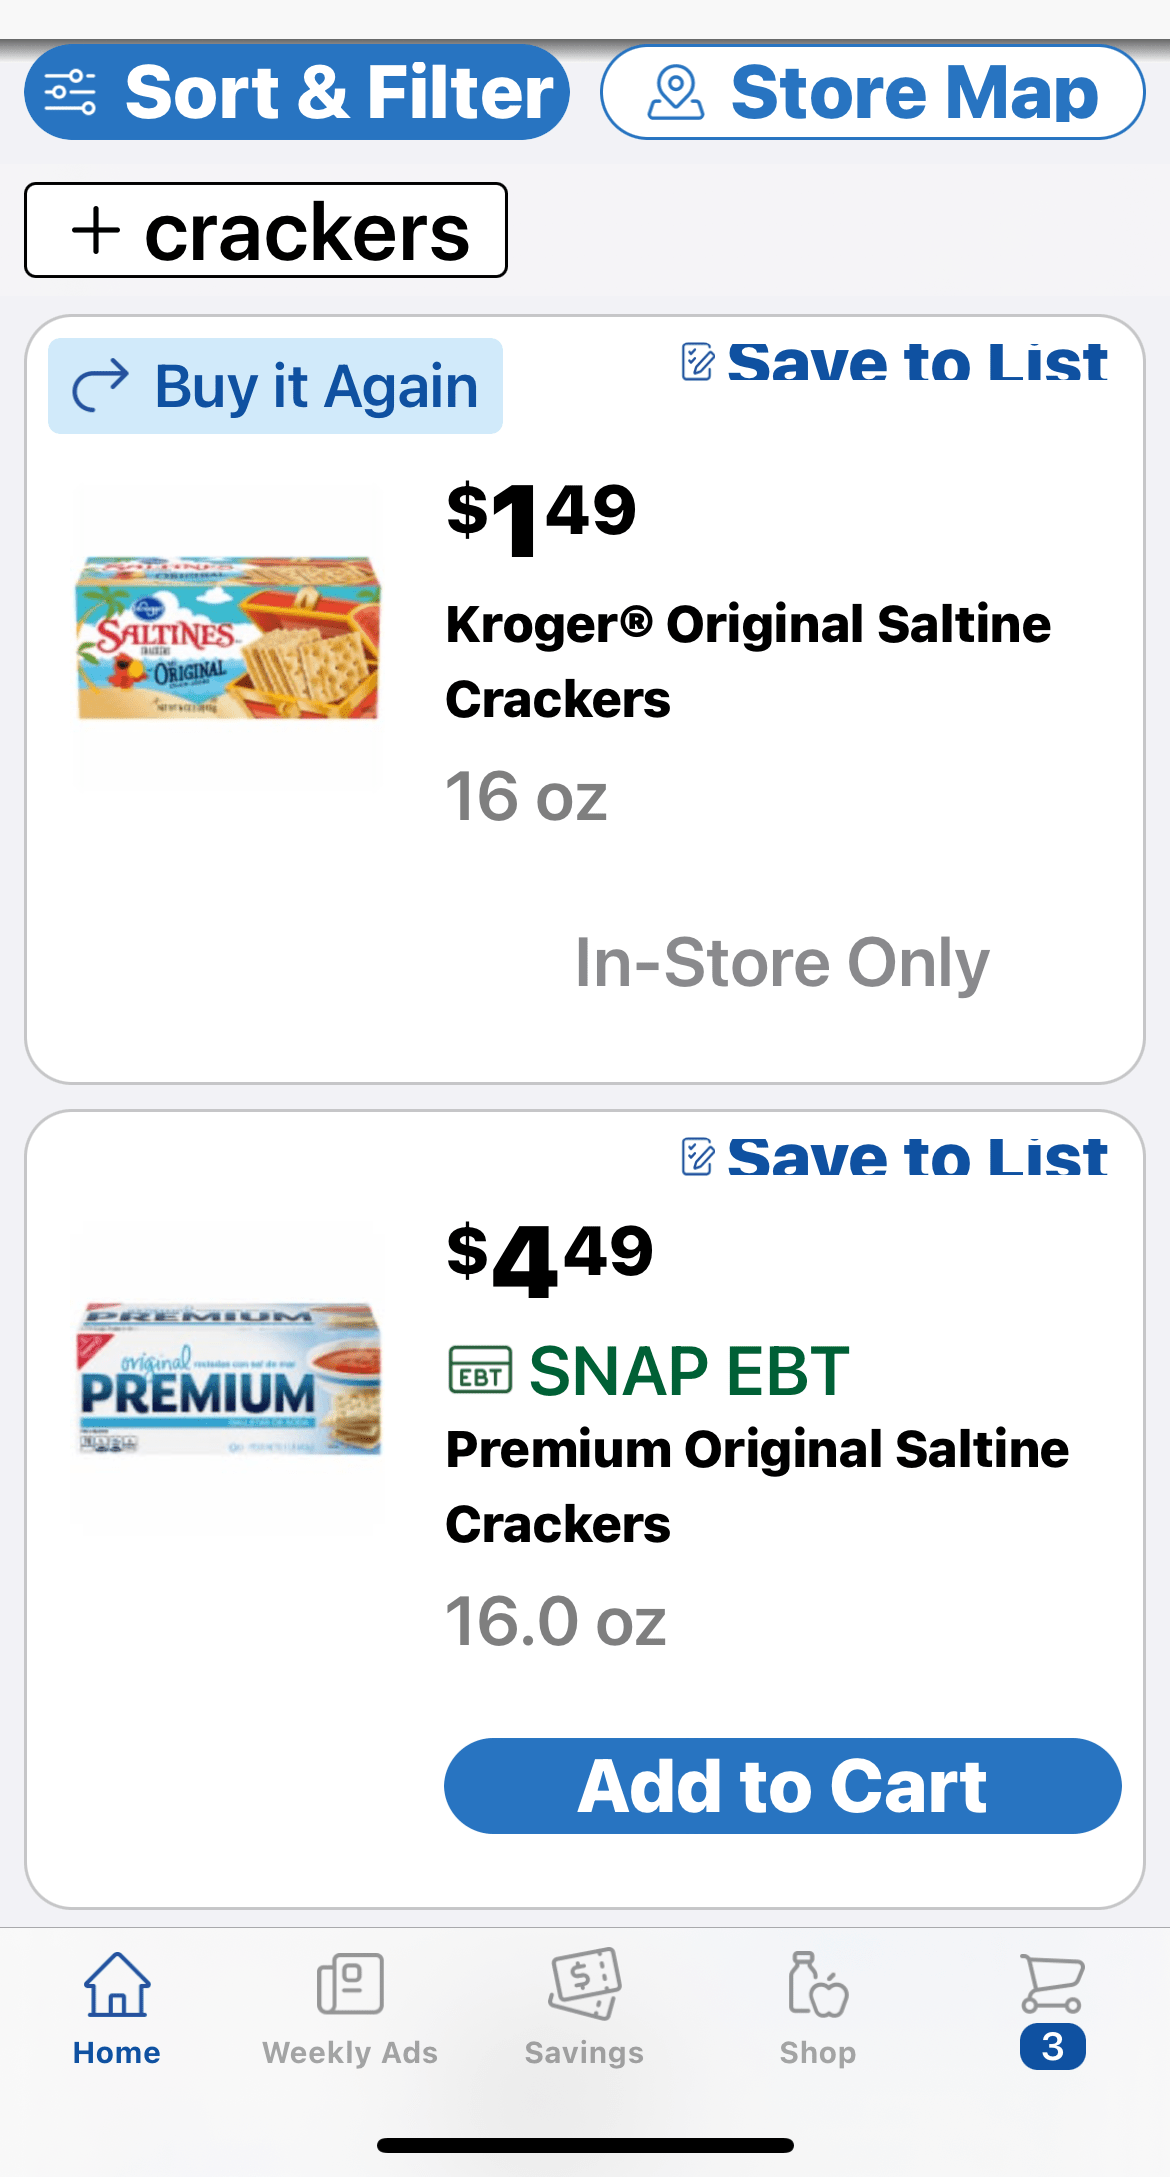1170x2180 pixels.
Task: Open Premium Original Saltine Crackers title
Action: [x=756, y=1486]
